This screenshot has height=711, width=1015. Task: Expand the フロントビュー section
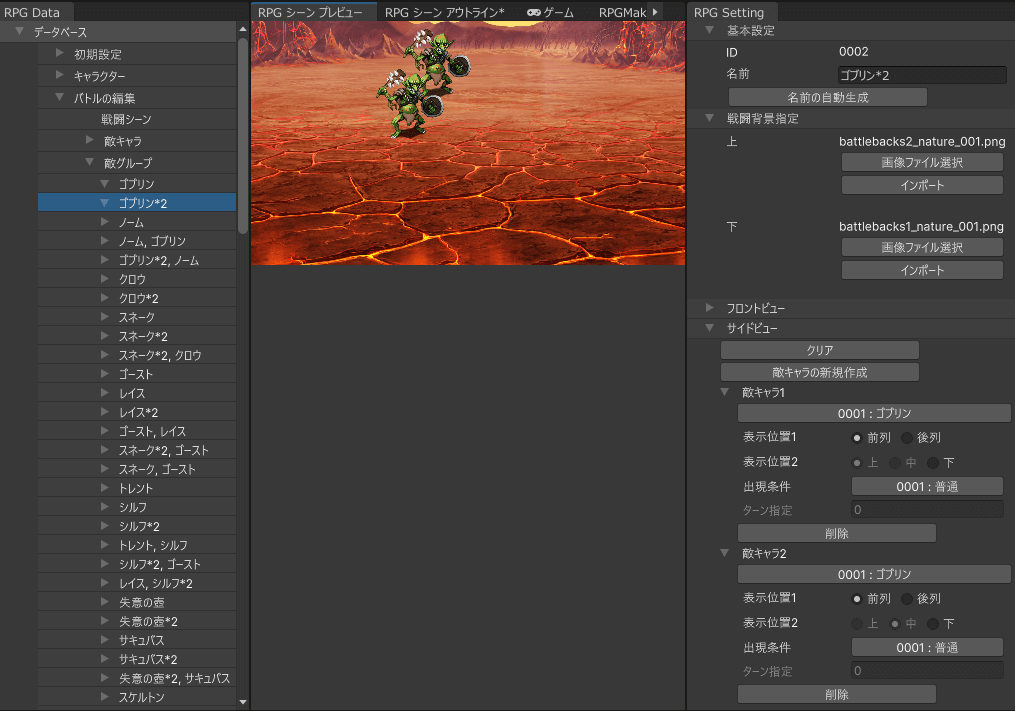[709, 308]
